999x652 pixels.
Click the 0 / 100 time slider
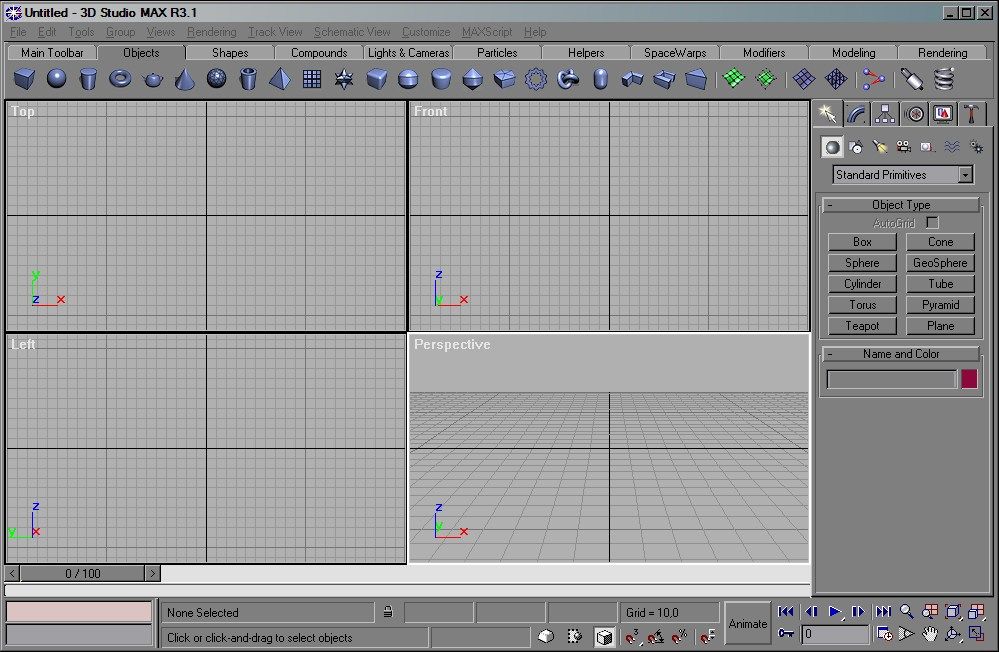click(83, 574)
